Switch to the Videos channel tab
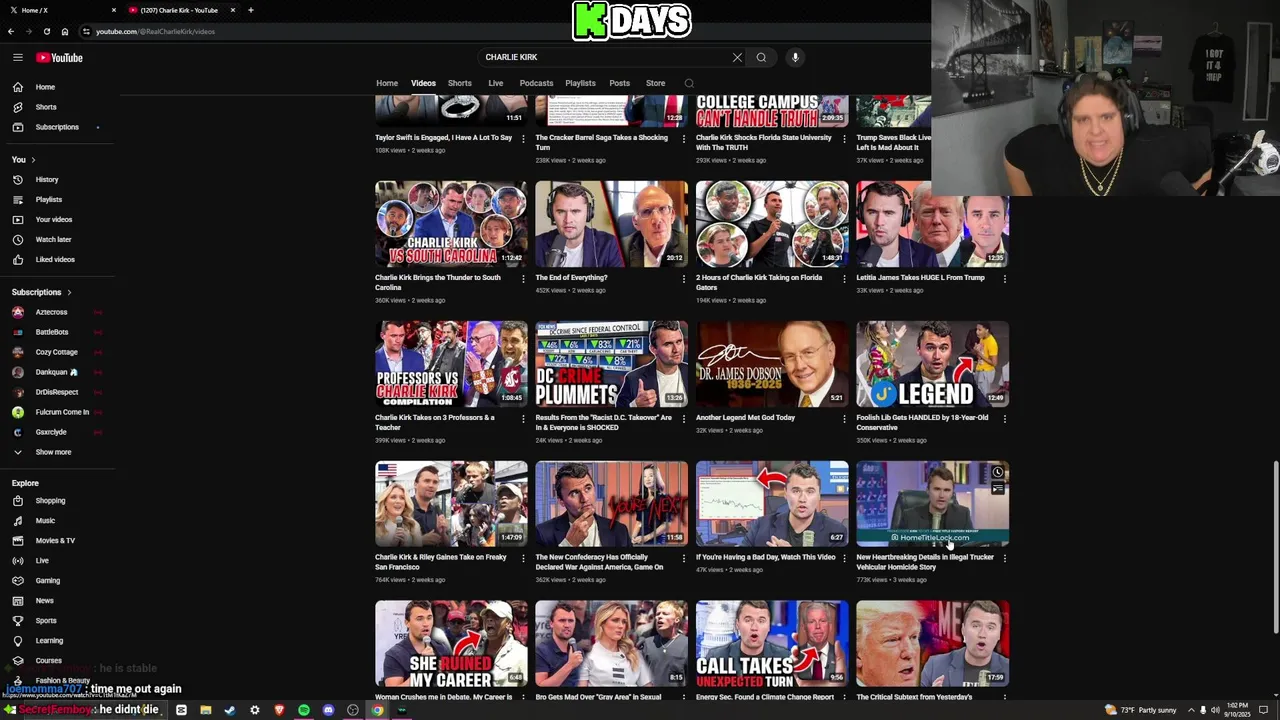The width and height of the screenshot is (1280, 720). tap(423, 83)
